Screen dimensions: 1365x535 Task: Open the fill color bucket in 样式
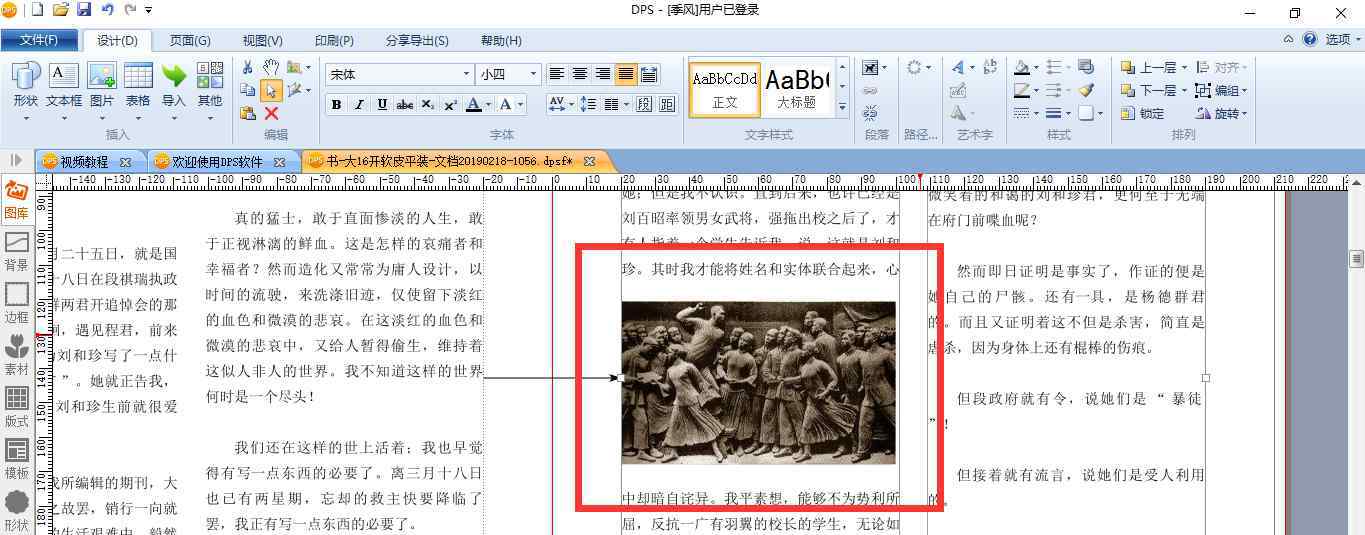(1020, 67)
